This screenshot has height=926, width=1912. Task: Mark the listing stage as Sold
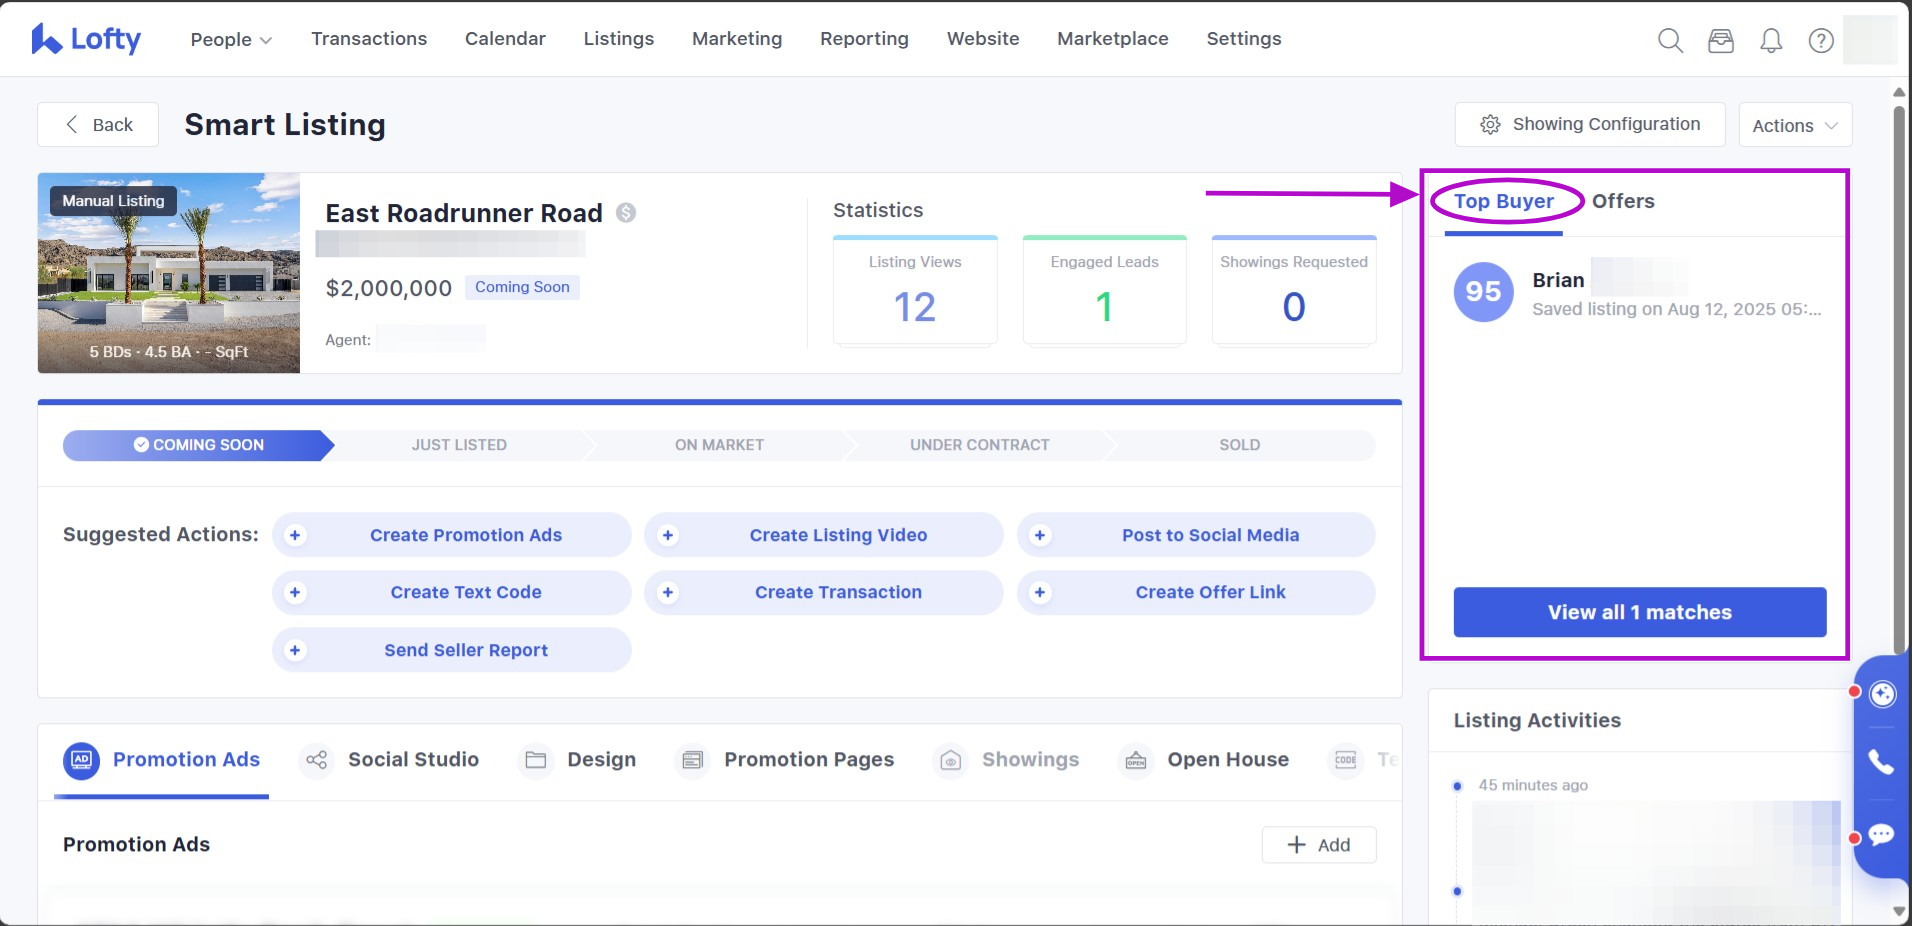click(x=1239, y=445)
